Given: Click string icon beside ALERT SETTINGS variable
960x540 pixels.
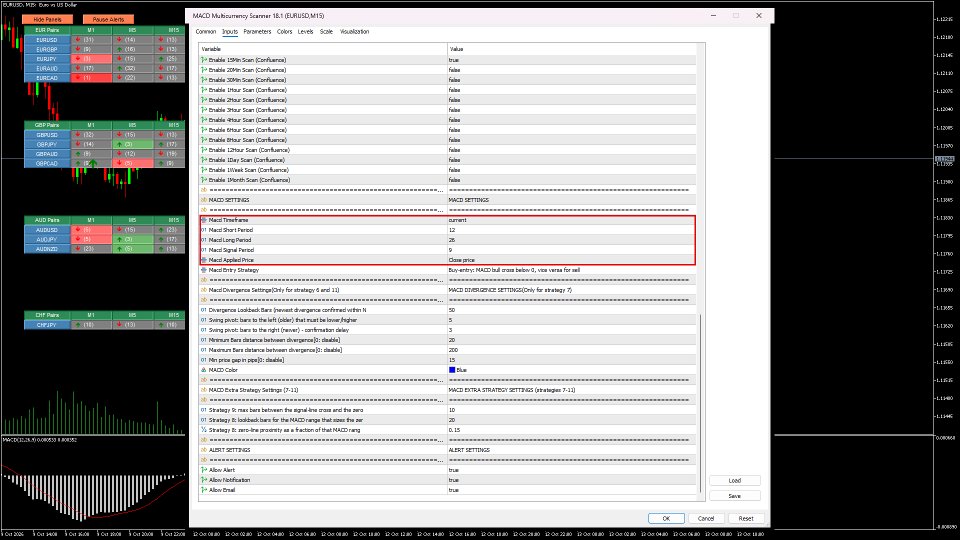Looking at the screenshot, I should tap(204, 450).
